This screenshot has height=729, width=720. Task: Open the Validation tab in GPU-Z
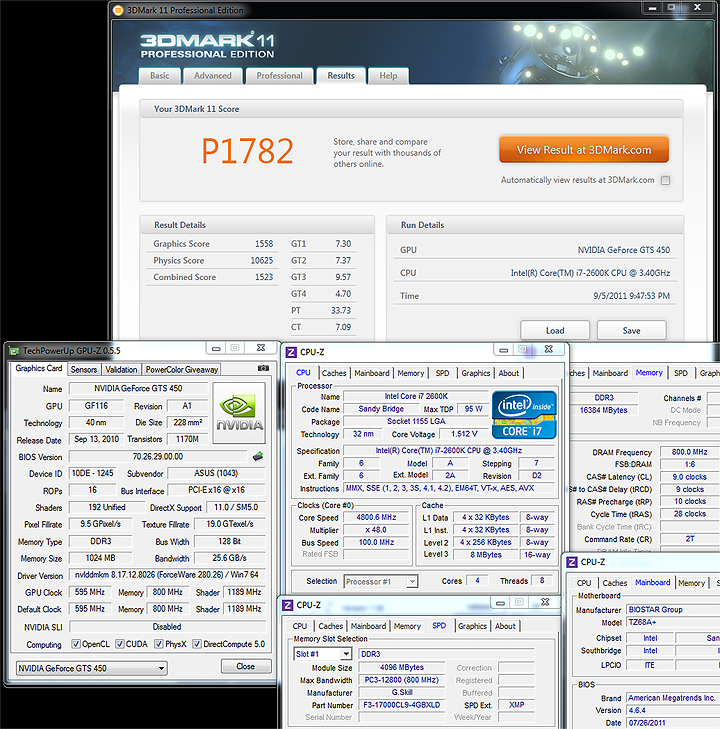click(121, 369)
